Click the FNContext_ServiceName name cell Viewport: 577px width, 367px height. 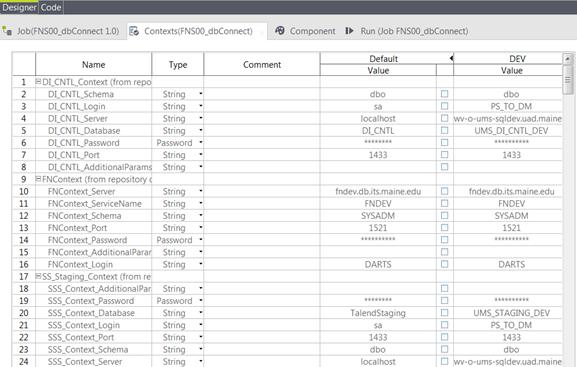tap(94, 204)
